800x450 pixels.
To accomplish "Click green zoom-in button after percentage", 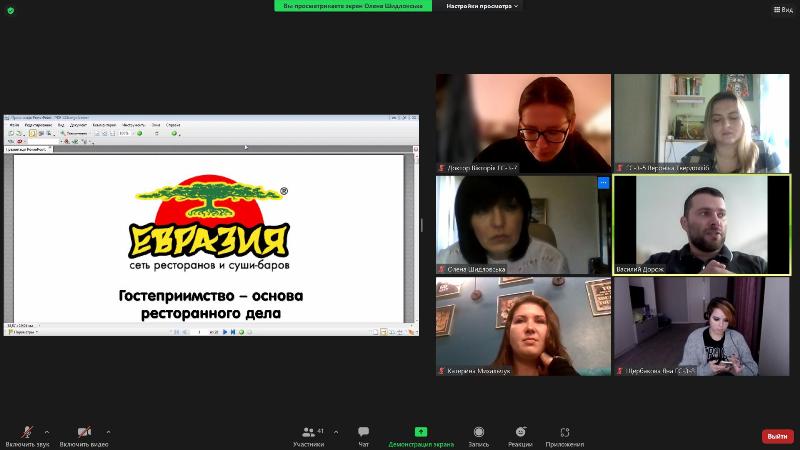I will click(139, 133).
